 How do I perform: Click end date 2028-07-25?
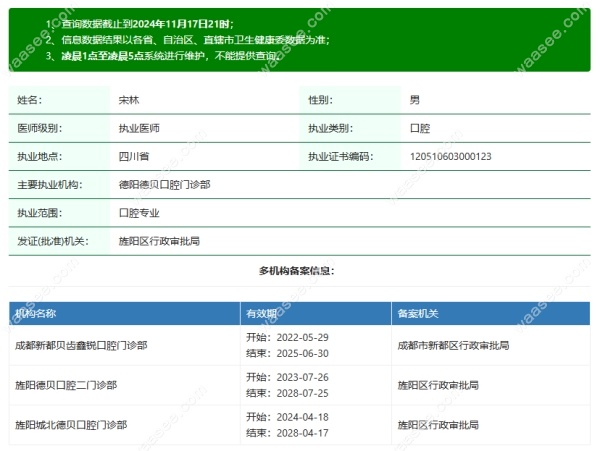pyautogui.click(x=302, y=393)
